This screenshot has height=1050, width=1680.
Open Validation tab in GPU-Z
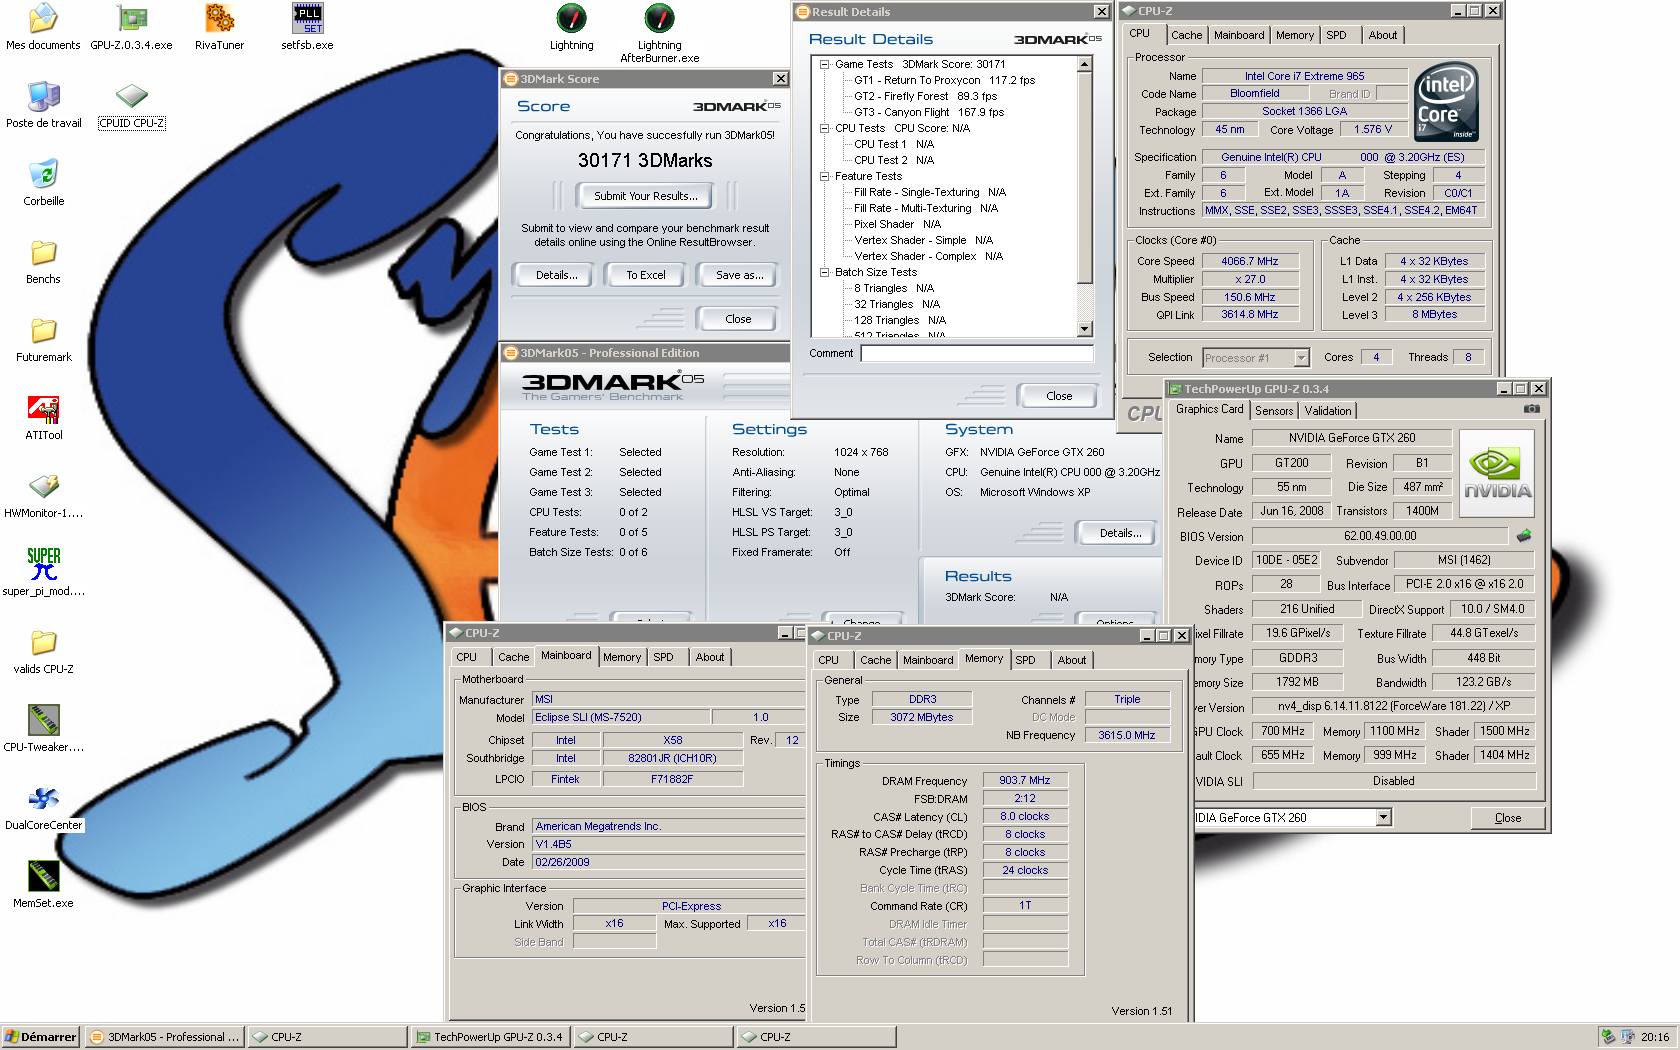pos(1328,411)
